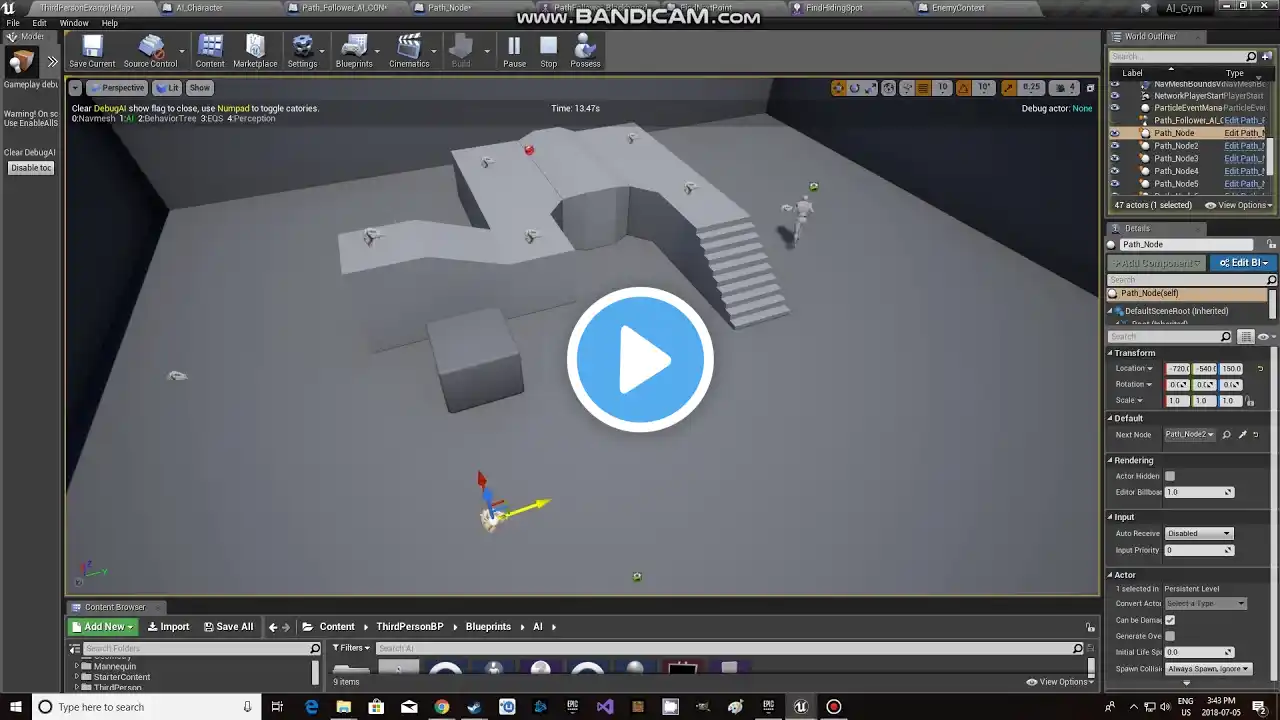
Task: Click the Edit BP button in Details
Action: [1241, 263]
